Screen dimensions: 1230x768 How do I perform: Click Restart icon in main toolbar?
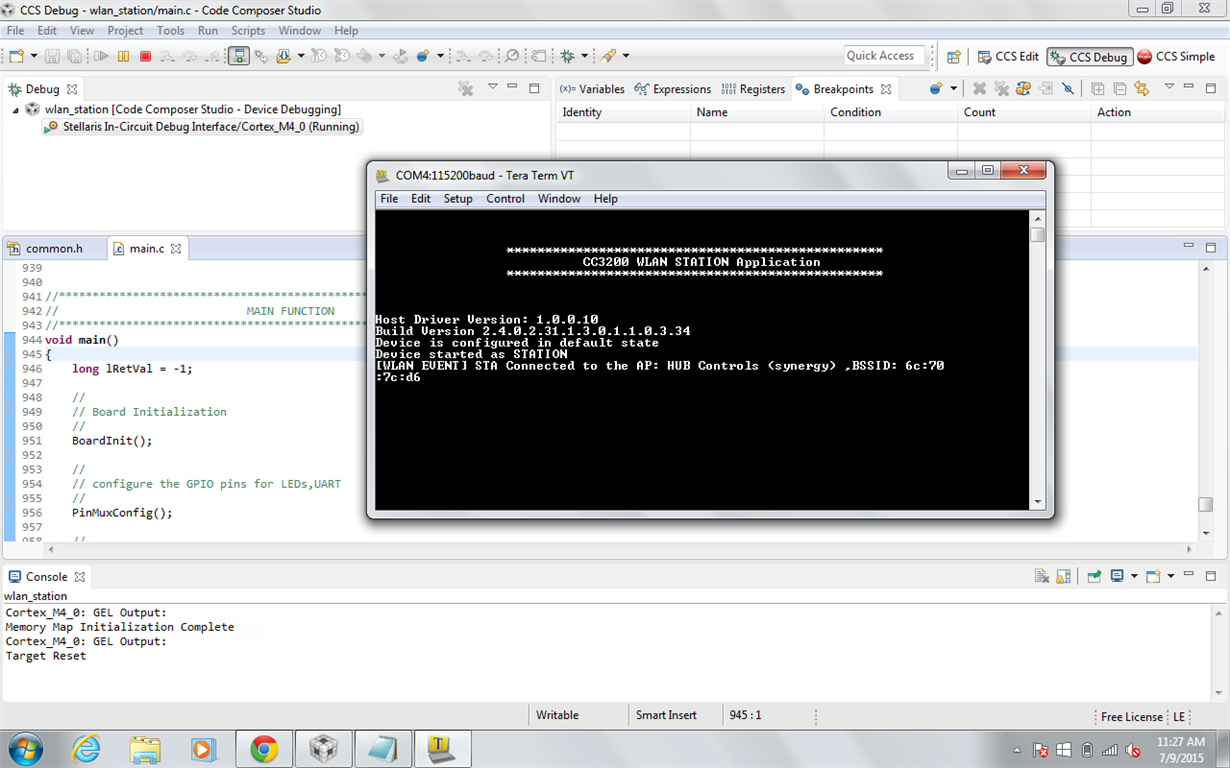pos(400,56)
